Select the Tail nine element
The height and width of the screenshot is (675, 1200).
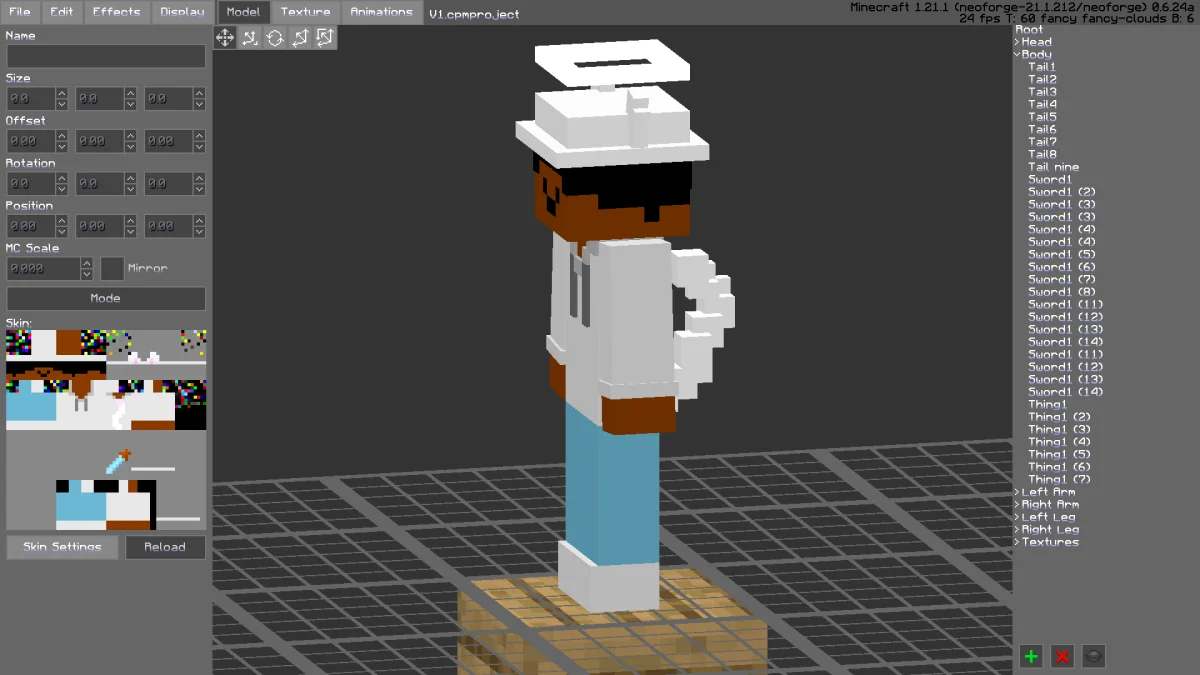point(1054,167)
